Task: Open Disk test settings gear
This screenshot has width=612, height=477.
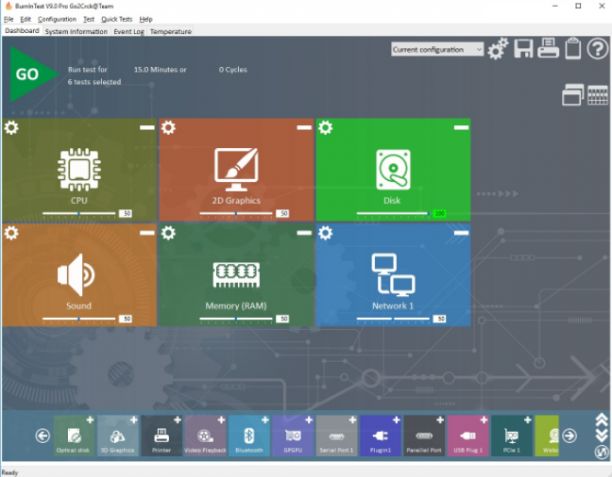Action: pyautogui.click(x=325, y=128)
